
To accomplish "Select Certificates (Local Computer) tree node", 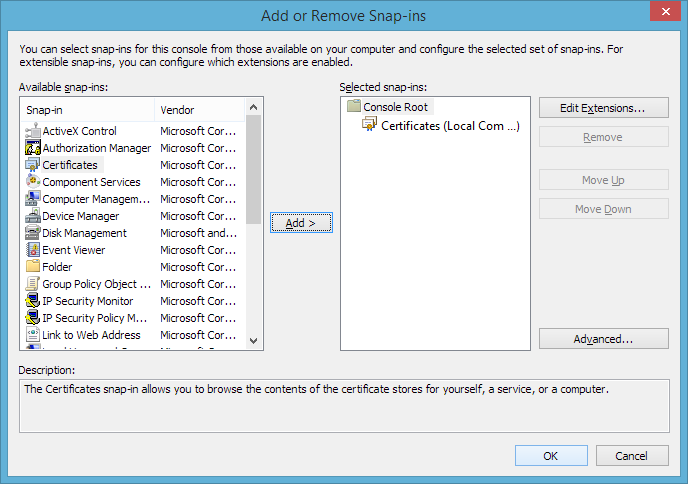I will coord(450,126).
